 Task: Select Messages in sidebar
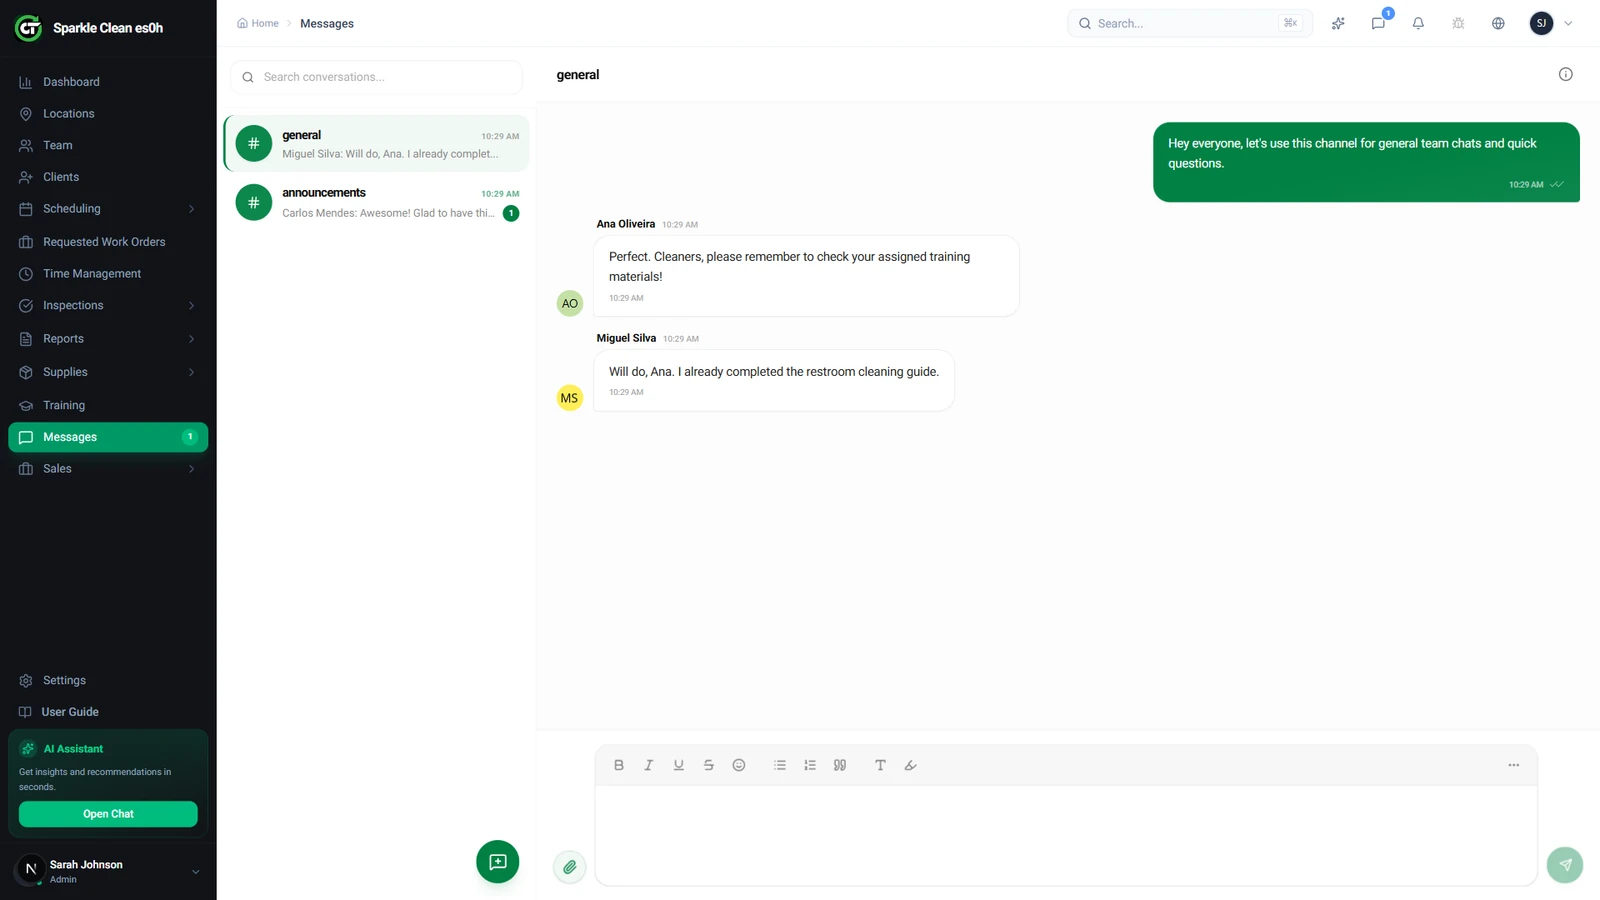(x=108, y=437)
